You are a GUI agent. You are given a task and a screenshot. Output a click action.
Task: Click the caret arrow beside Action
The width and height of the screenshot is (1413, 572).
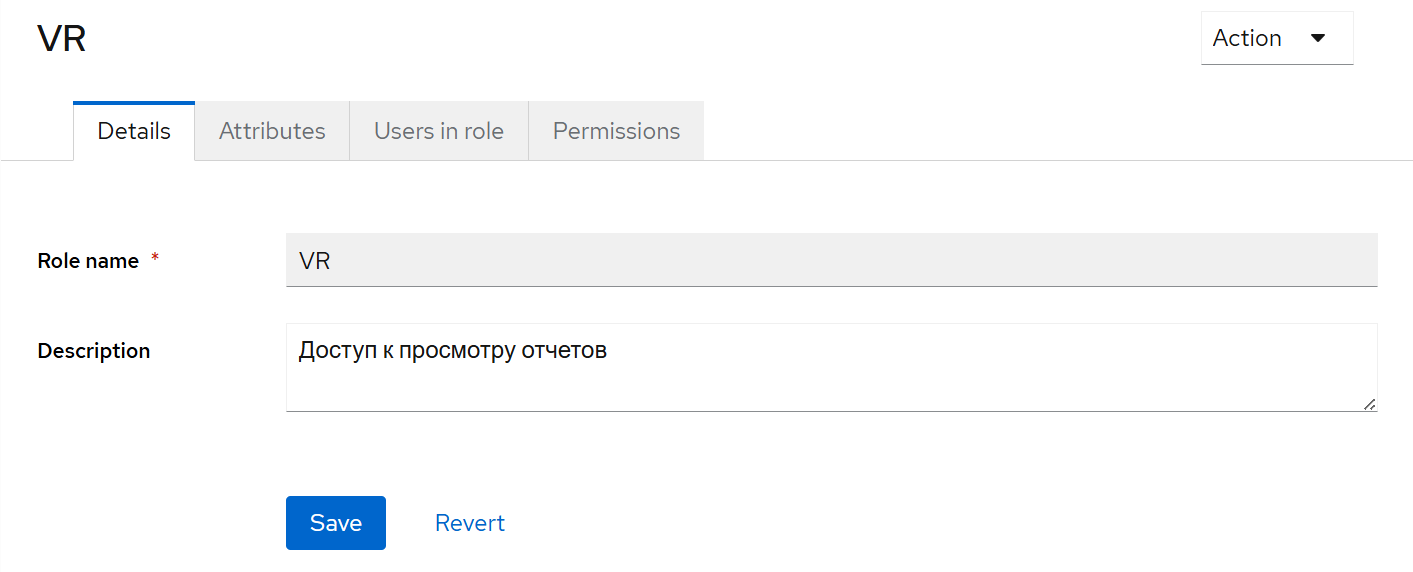pyautogui.click(x=1318, y=39)
